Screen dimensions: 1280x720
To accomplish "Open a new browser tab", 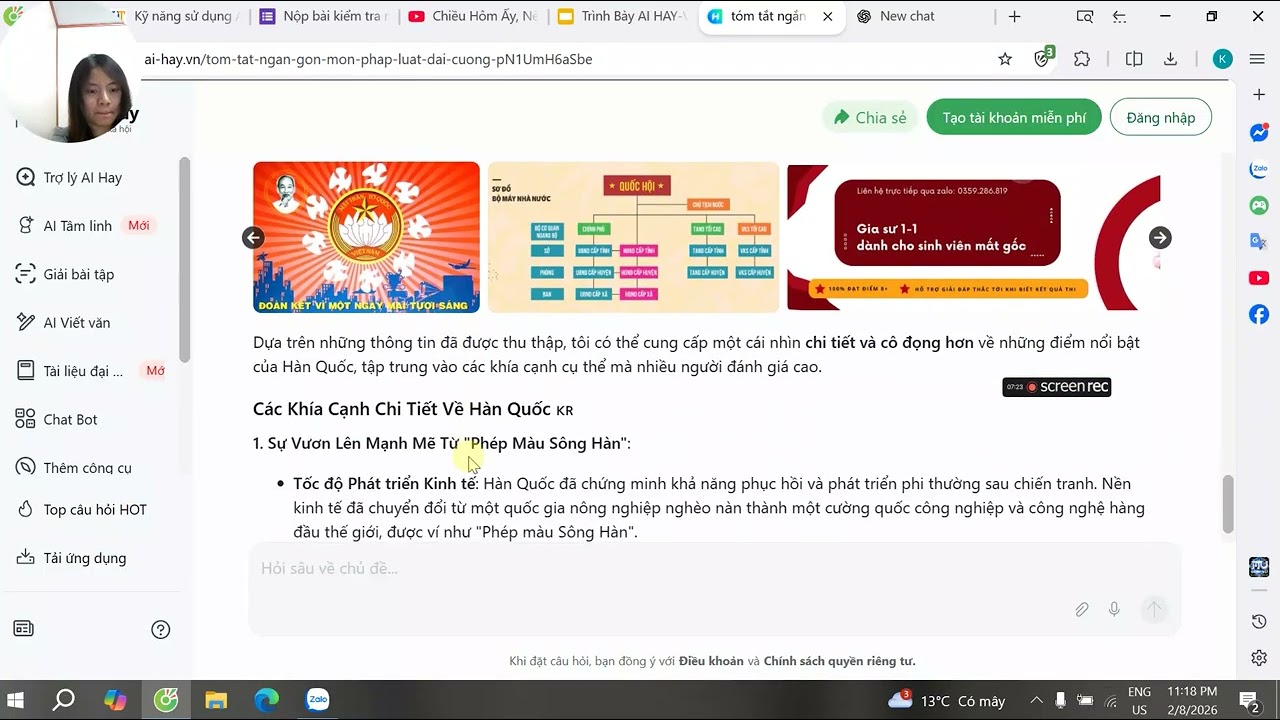I will click(1014, 16).
